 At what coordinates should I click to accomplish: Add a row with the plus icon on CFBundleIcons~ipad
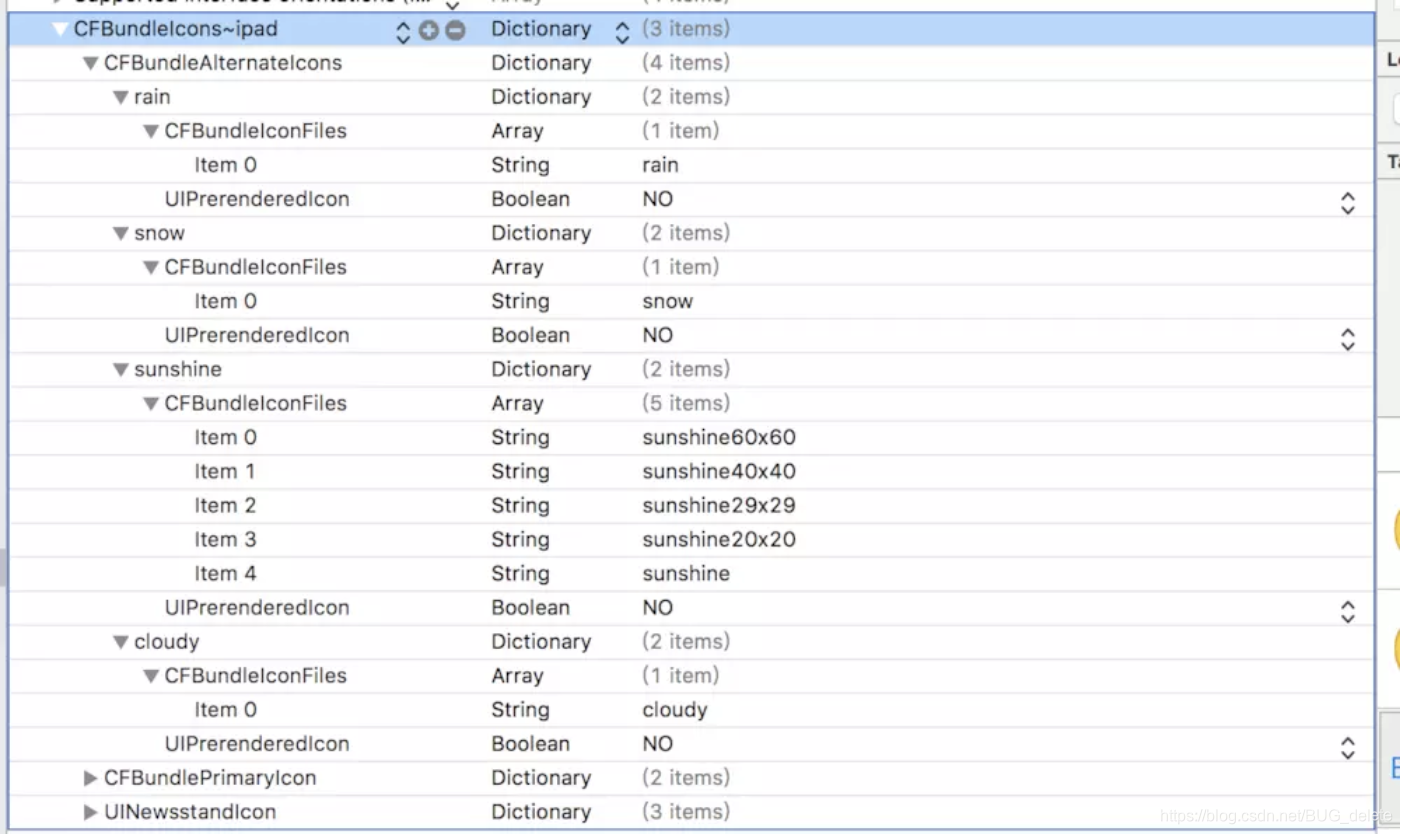click(430, 31)
